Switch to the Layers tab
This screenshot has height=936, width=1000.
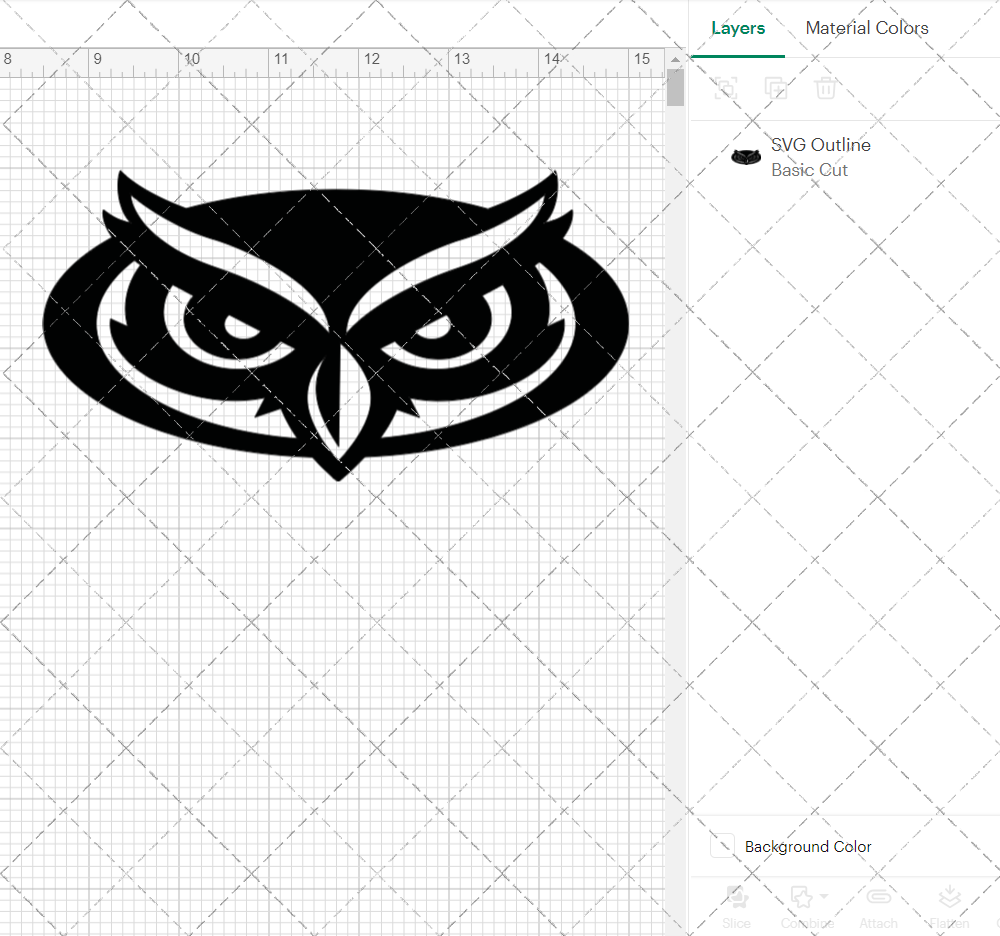738,28
